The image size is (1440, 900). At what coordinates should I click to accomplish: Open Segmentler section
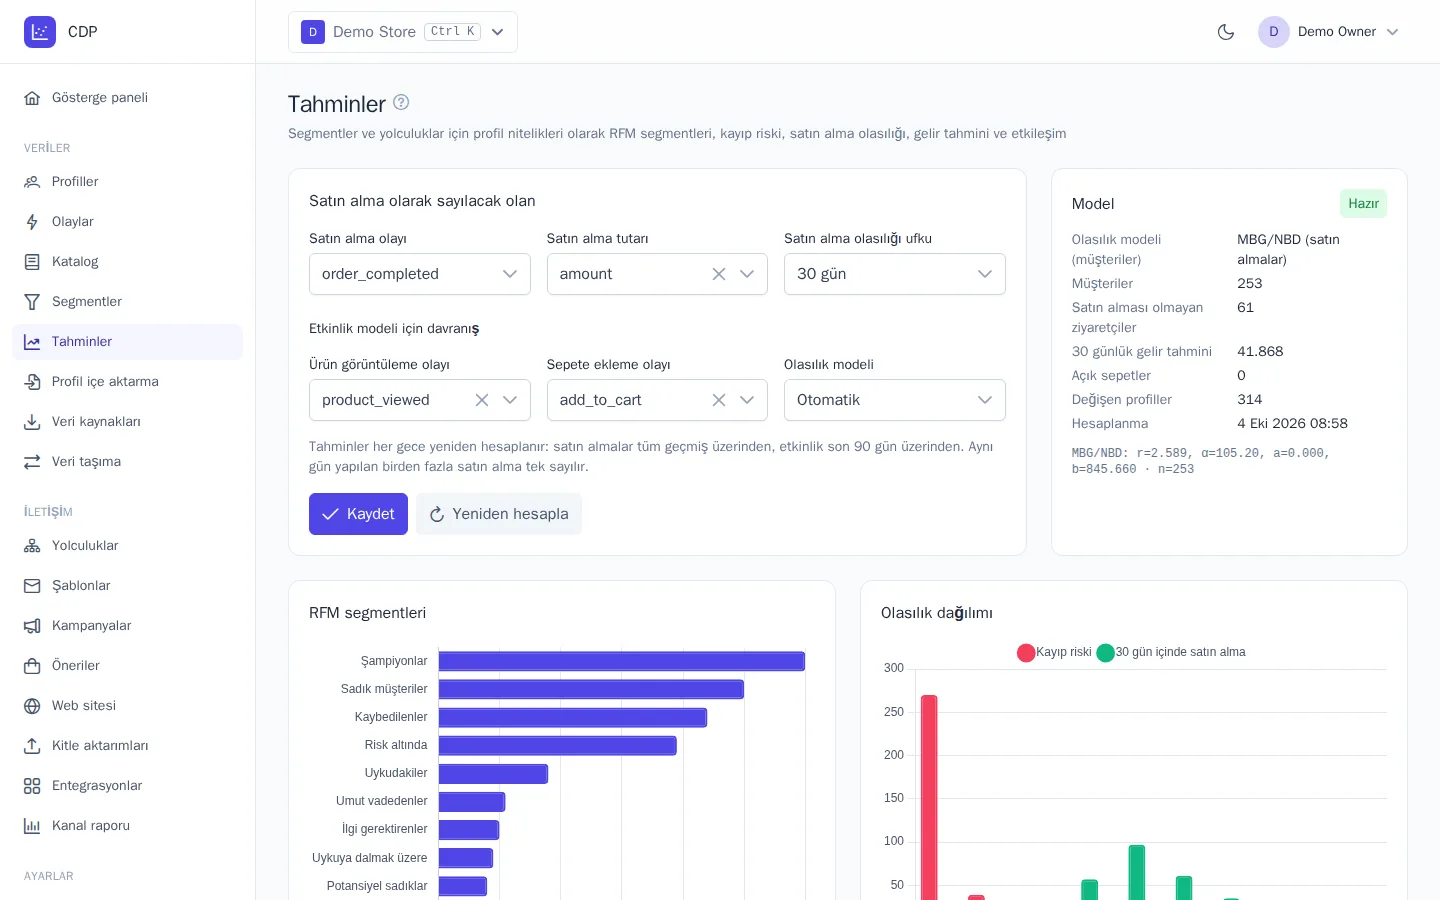point(128,302)
